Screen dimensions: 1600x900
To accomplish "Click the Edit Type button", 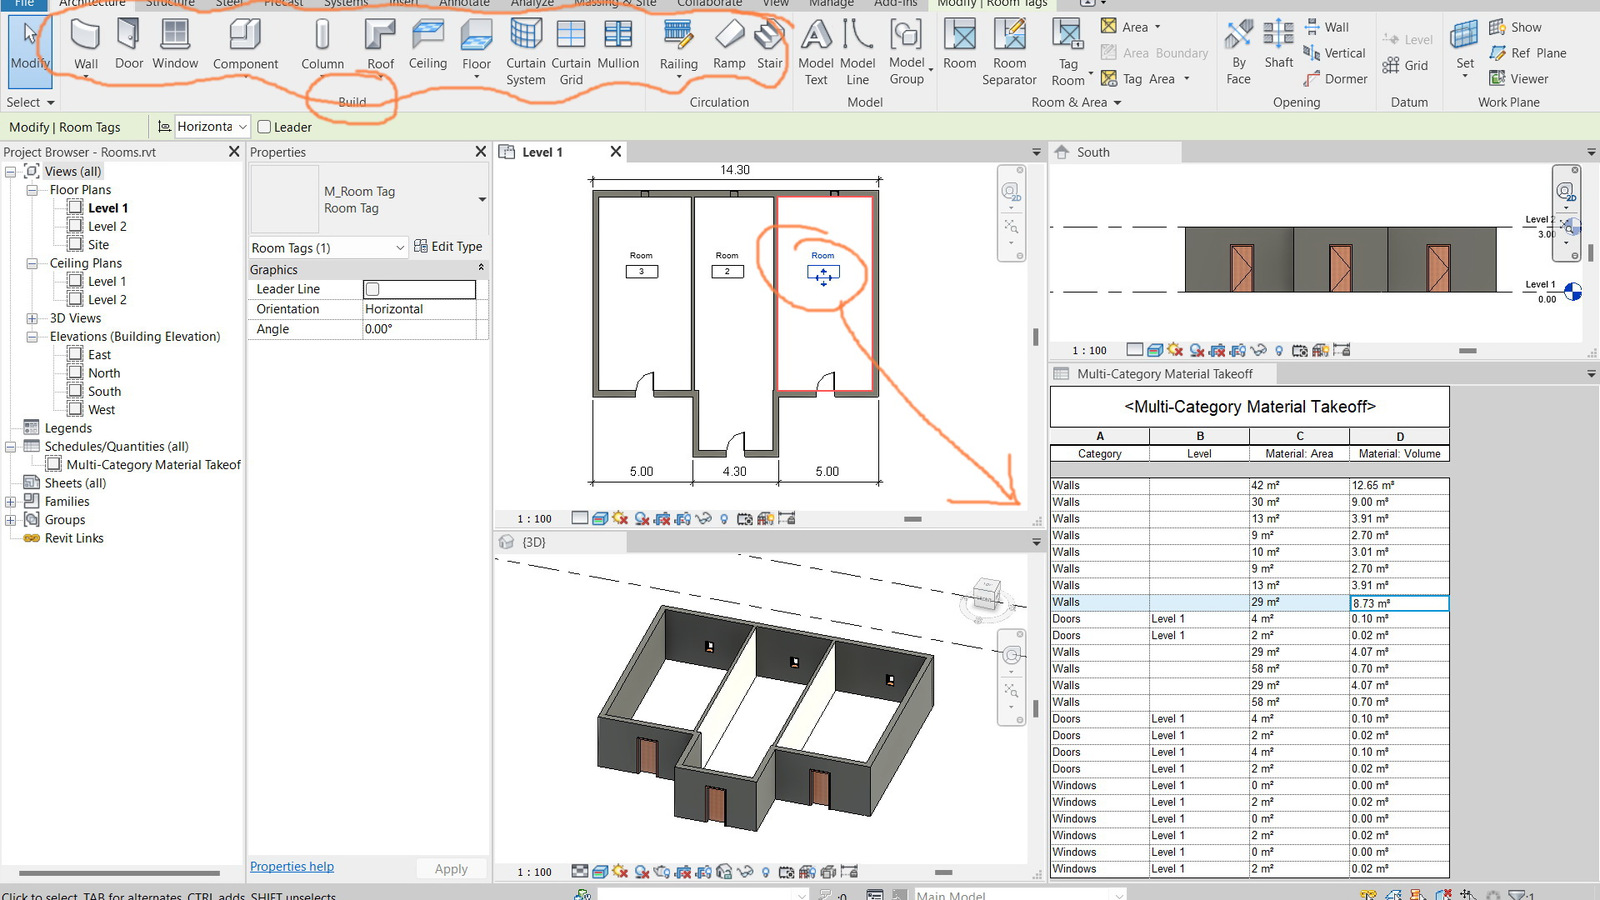I will [x=448, y=247].
